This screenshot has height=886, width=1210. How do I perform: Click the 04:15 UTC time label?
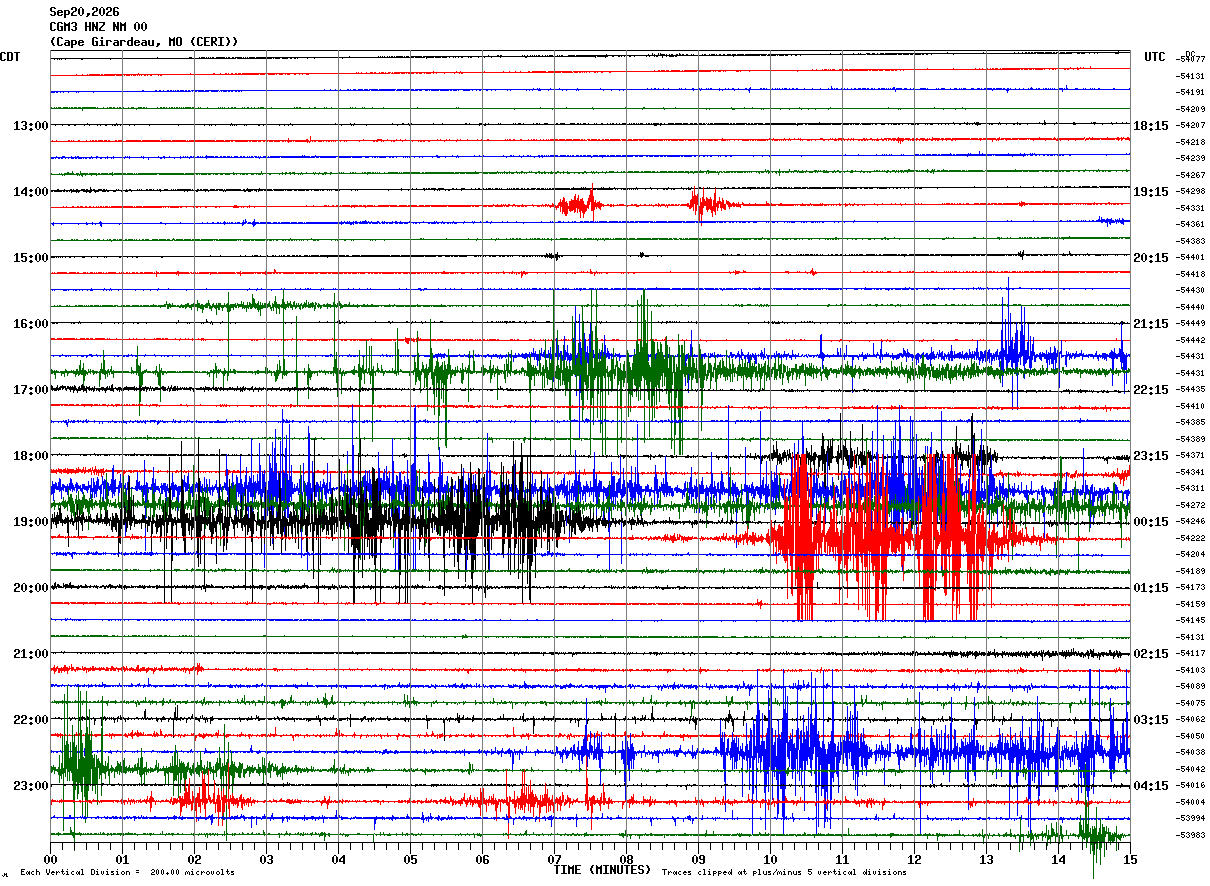[1151, 786]
